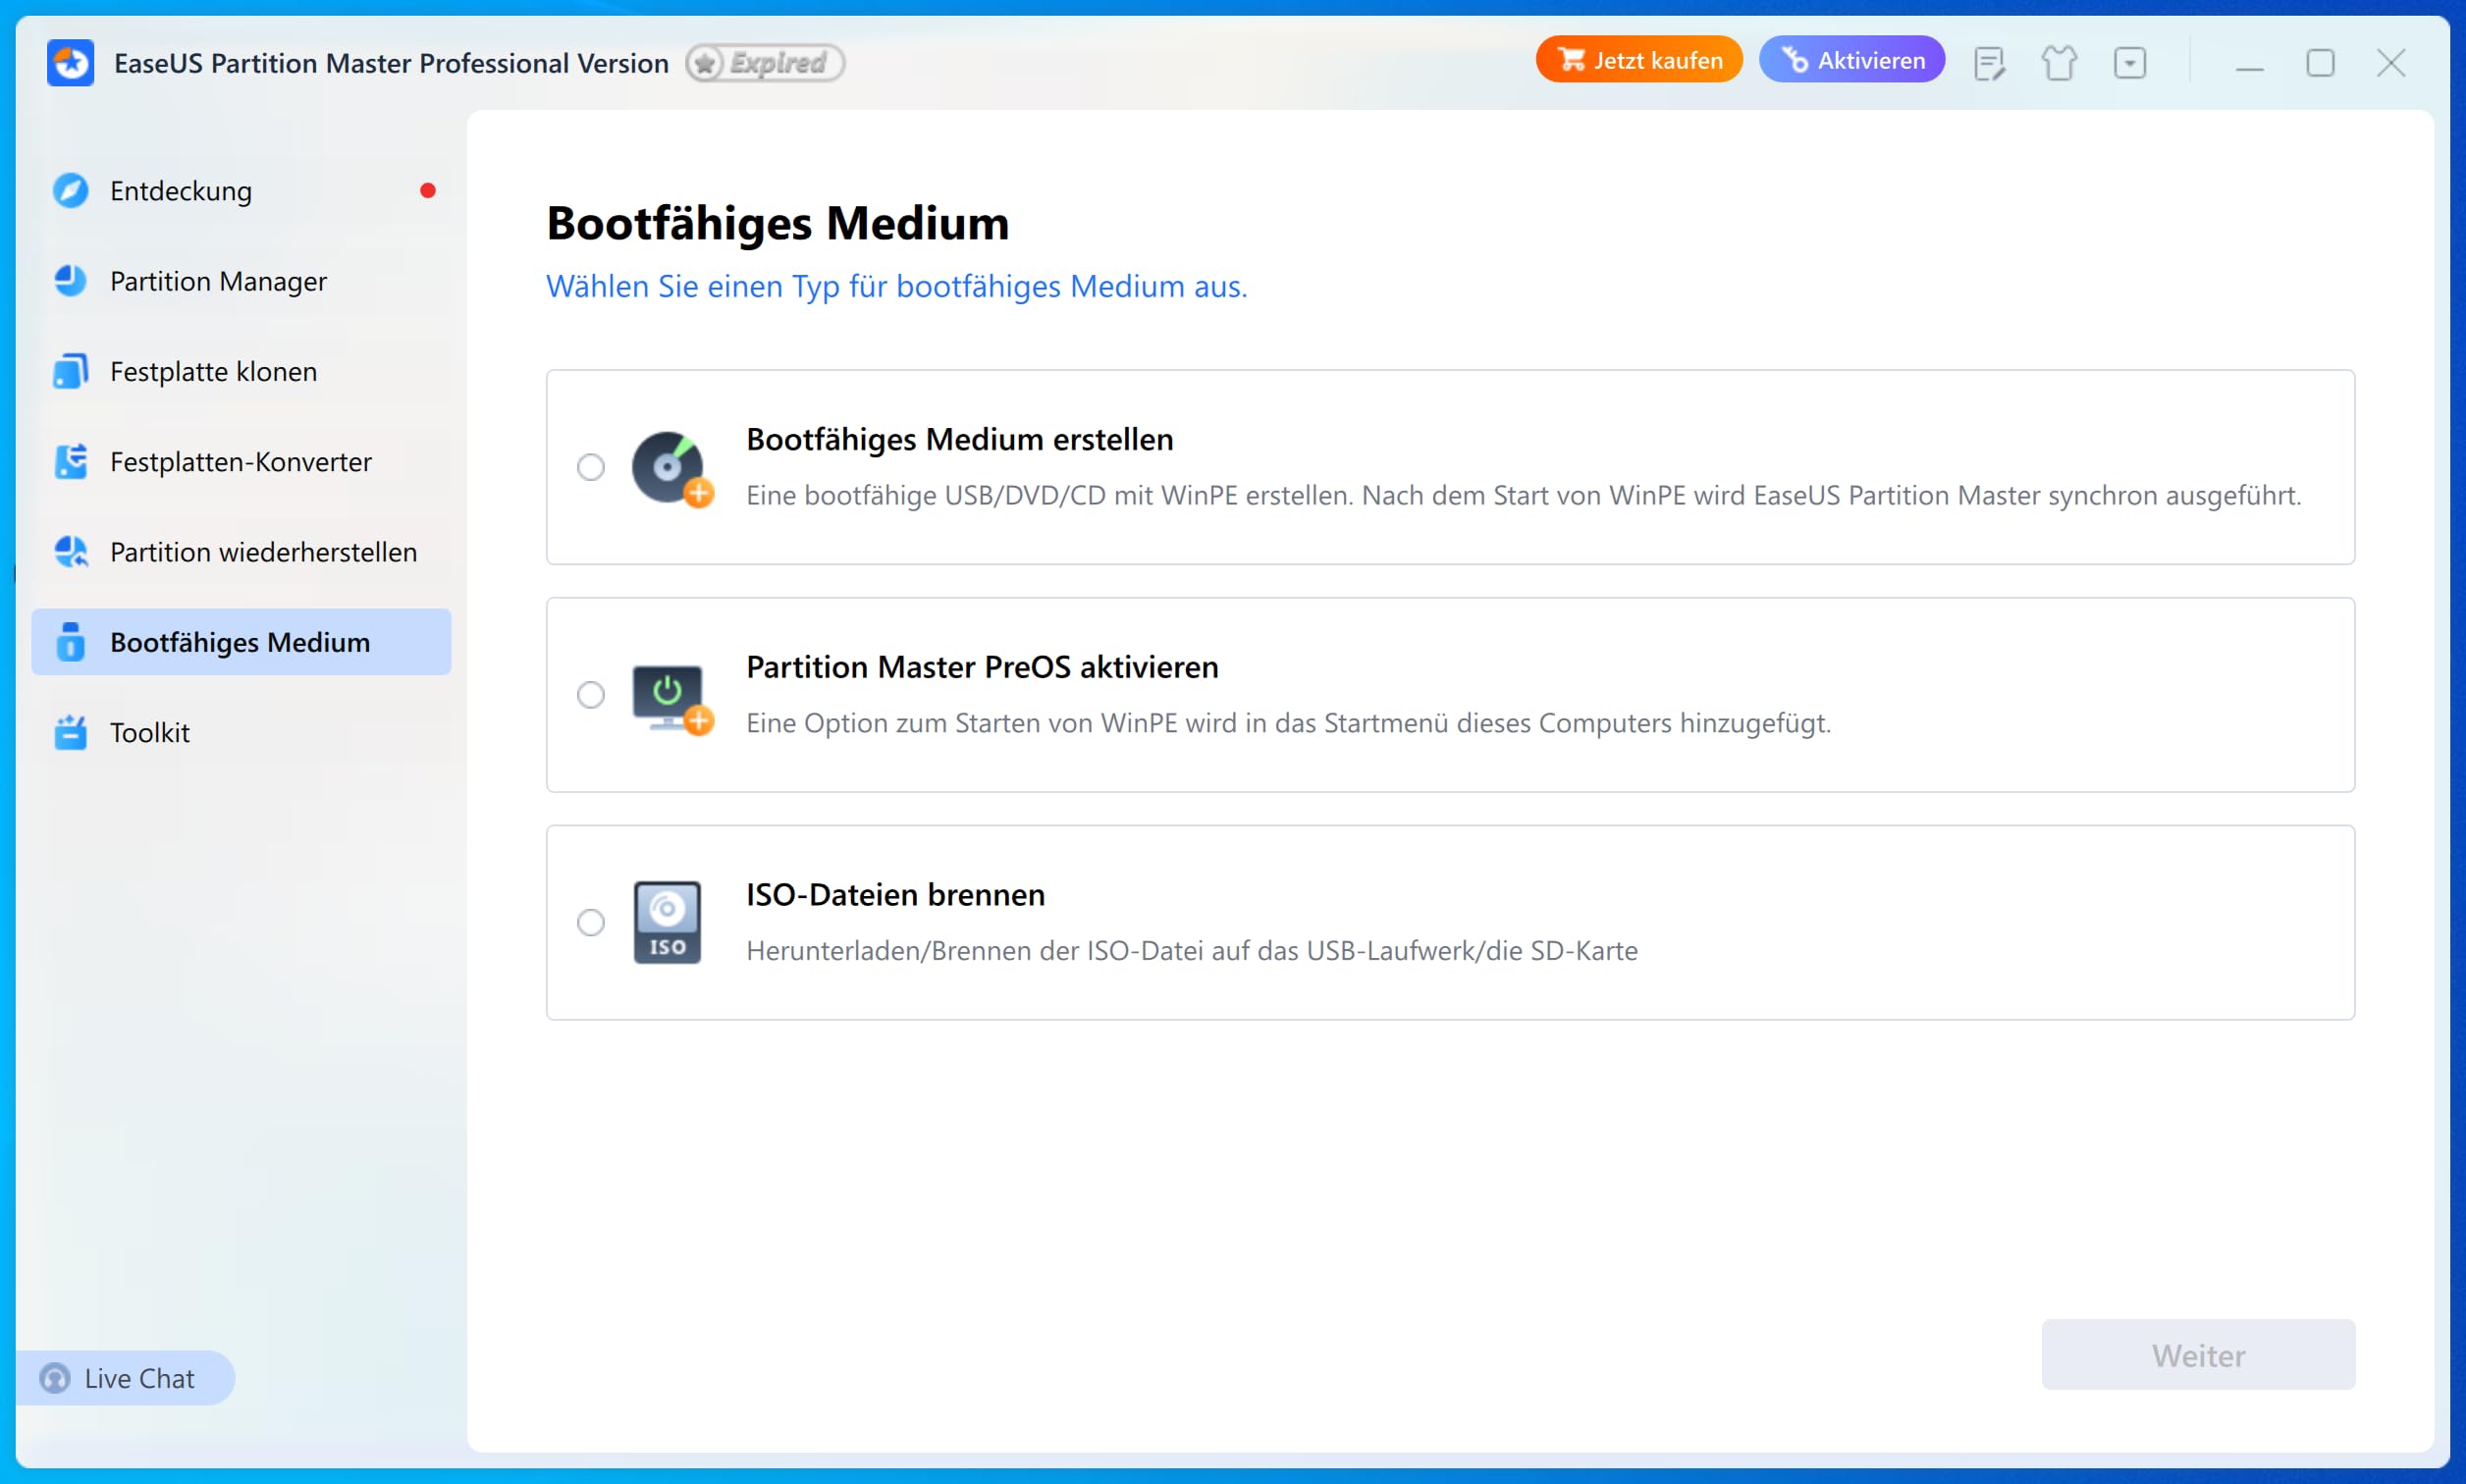Open Live Chat support
2466x1484 pixels.
point(125,1378)
